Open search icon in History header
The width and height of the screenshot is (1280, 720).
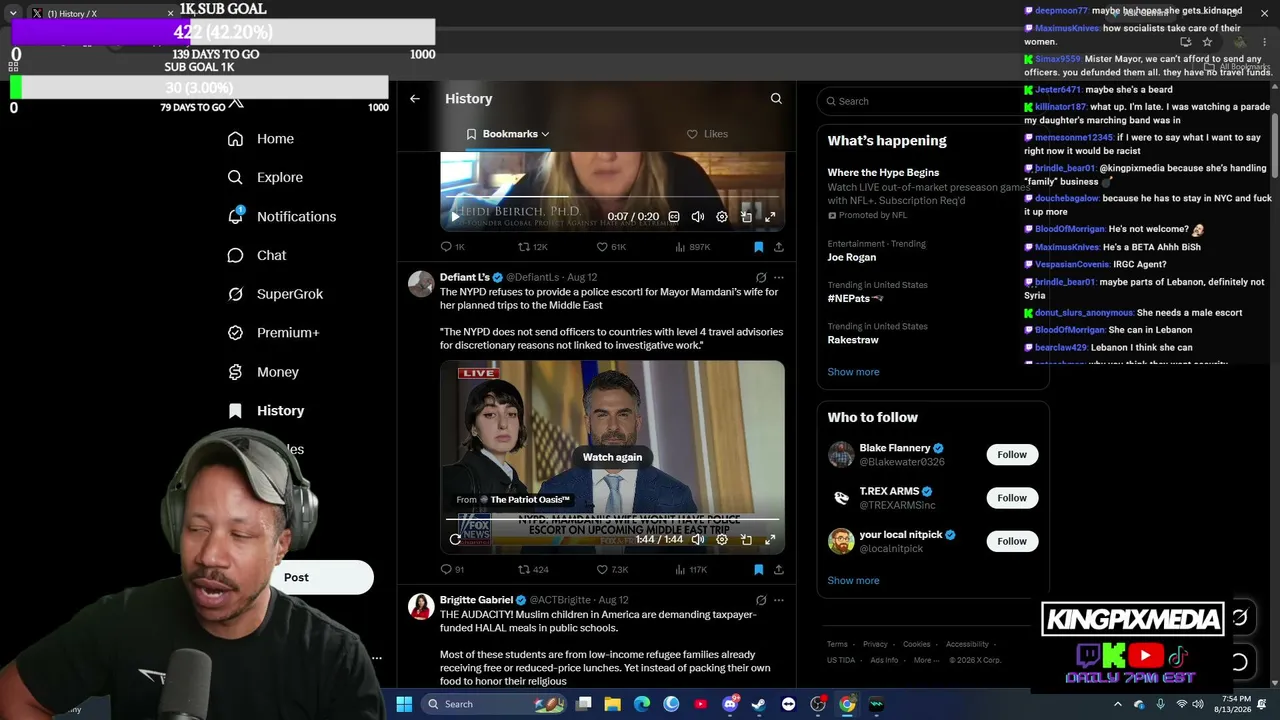776,98
